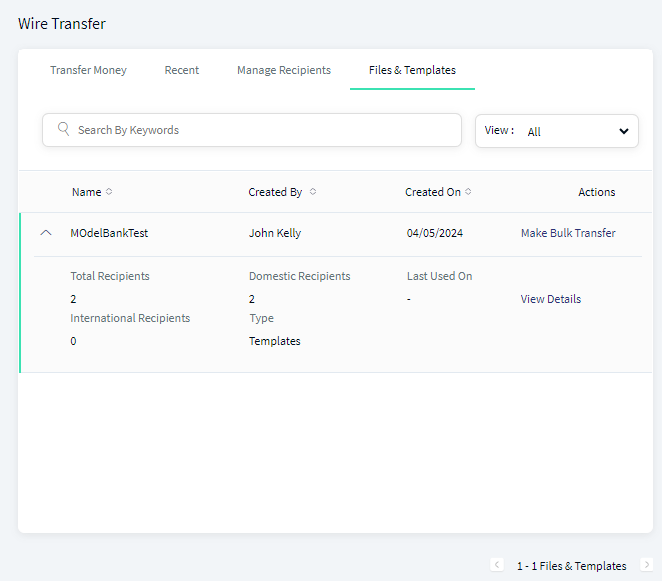
Task: Open View Details link
Action: (551, 299)
